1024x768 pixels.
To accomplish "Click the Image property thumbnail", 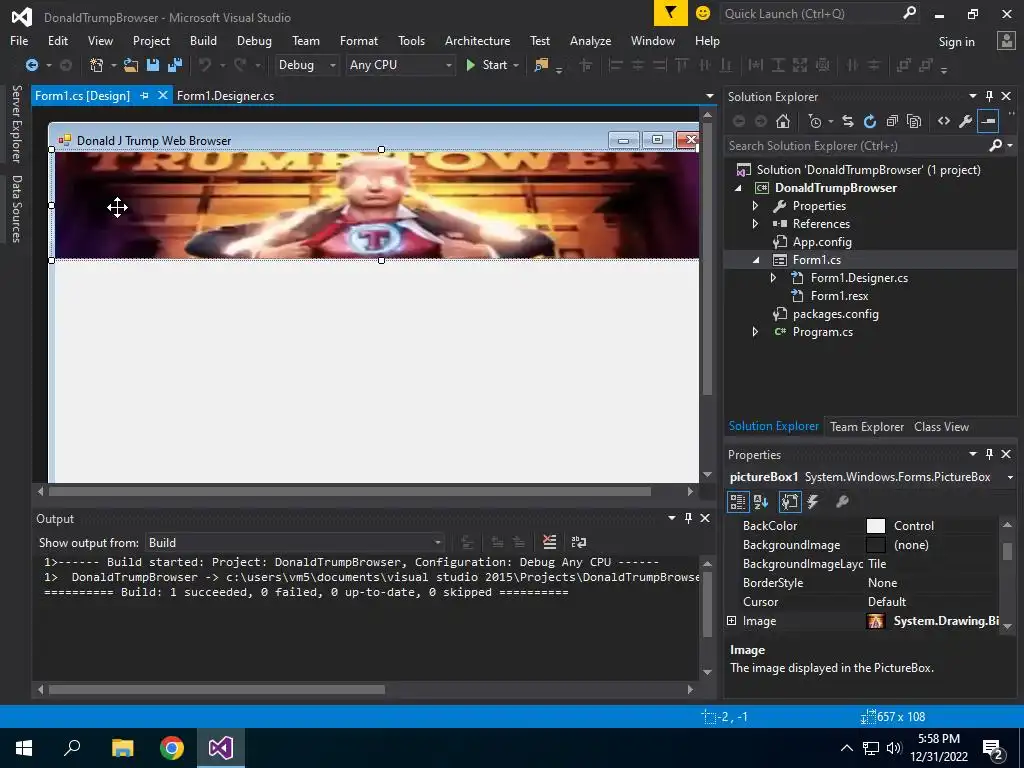I will [875, 621].
